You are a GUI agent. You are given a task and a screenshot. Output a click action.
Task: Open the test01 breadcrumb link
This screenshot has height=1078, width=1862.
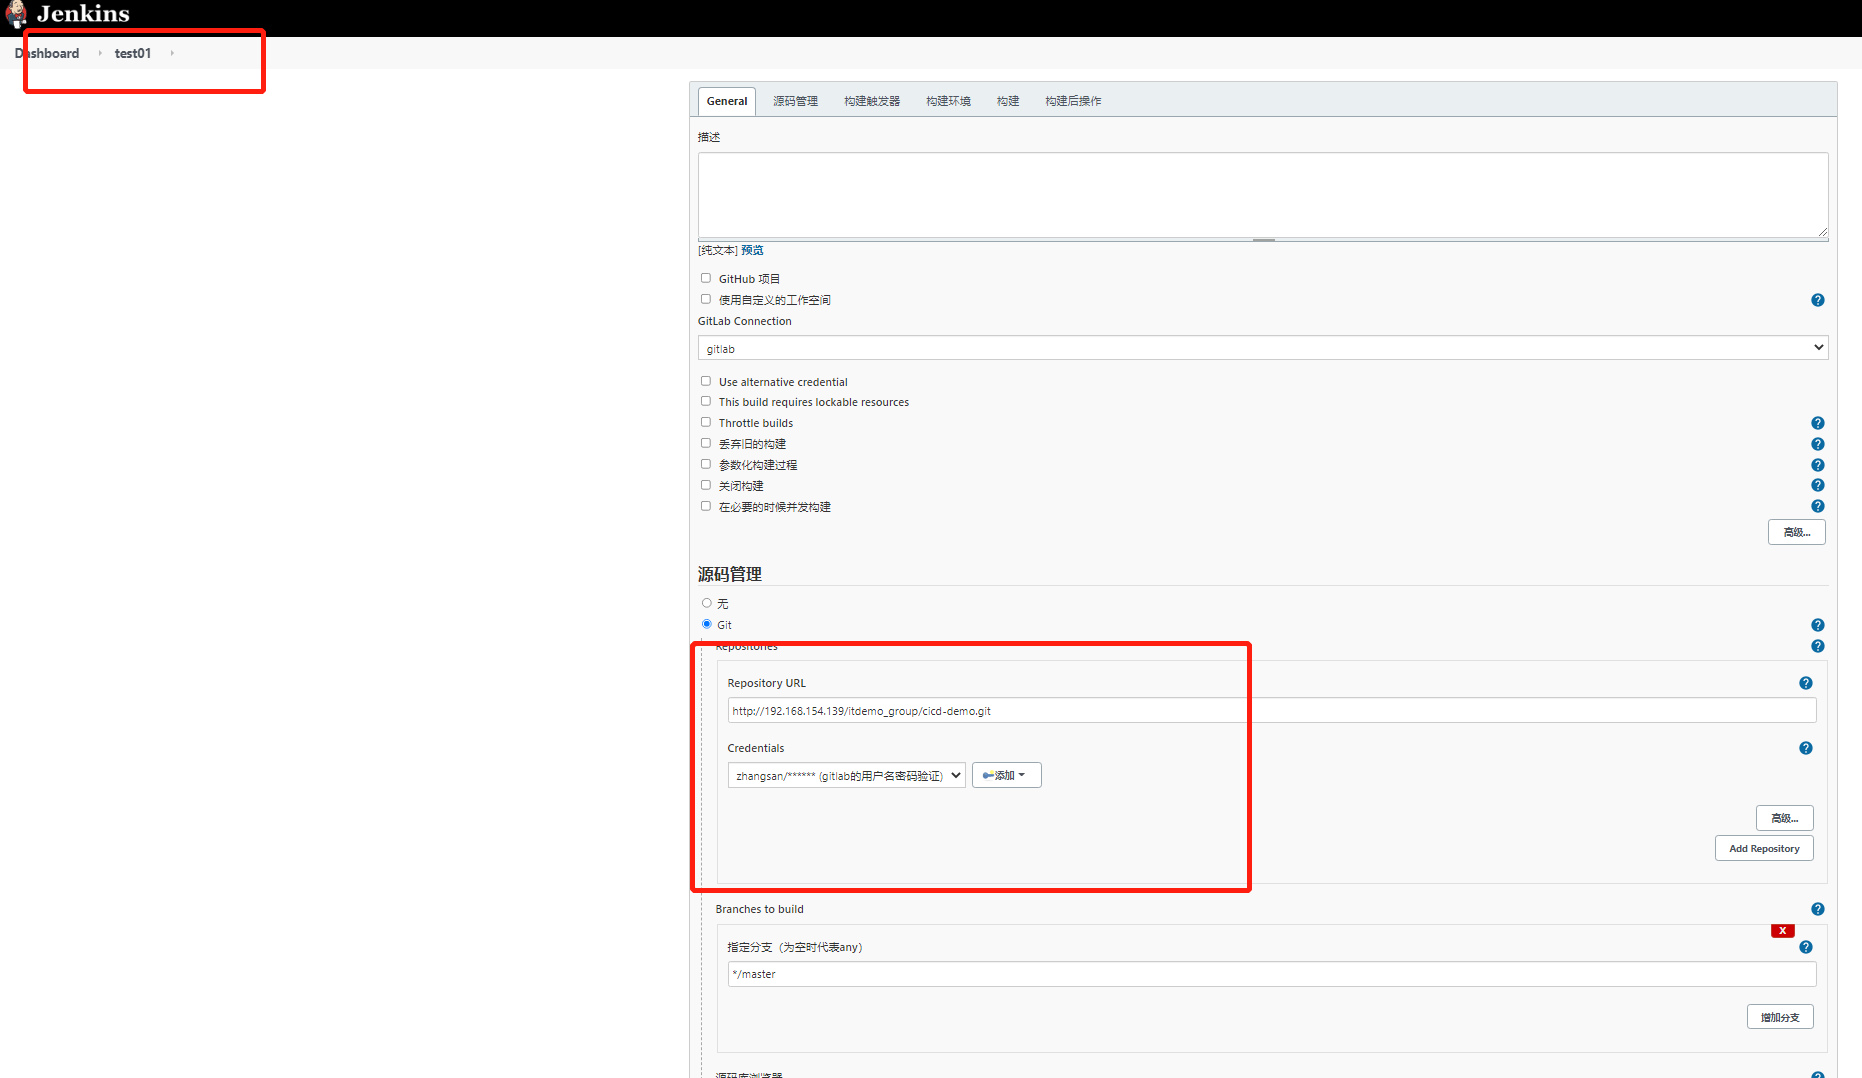click(x=133, y=53)
